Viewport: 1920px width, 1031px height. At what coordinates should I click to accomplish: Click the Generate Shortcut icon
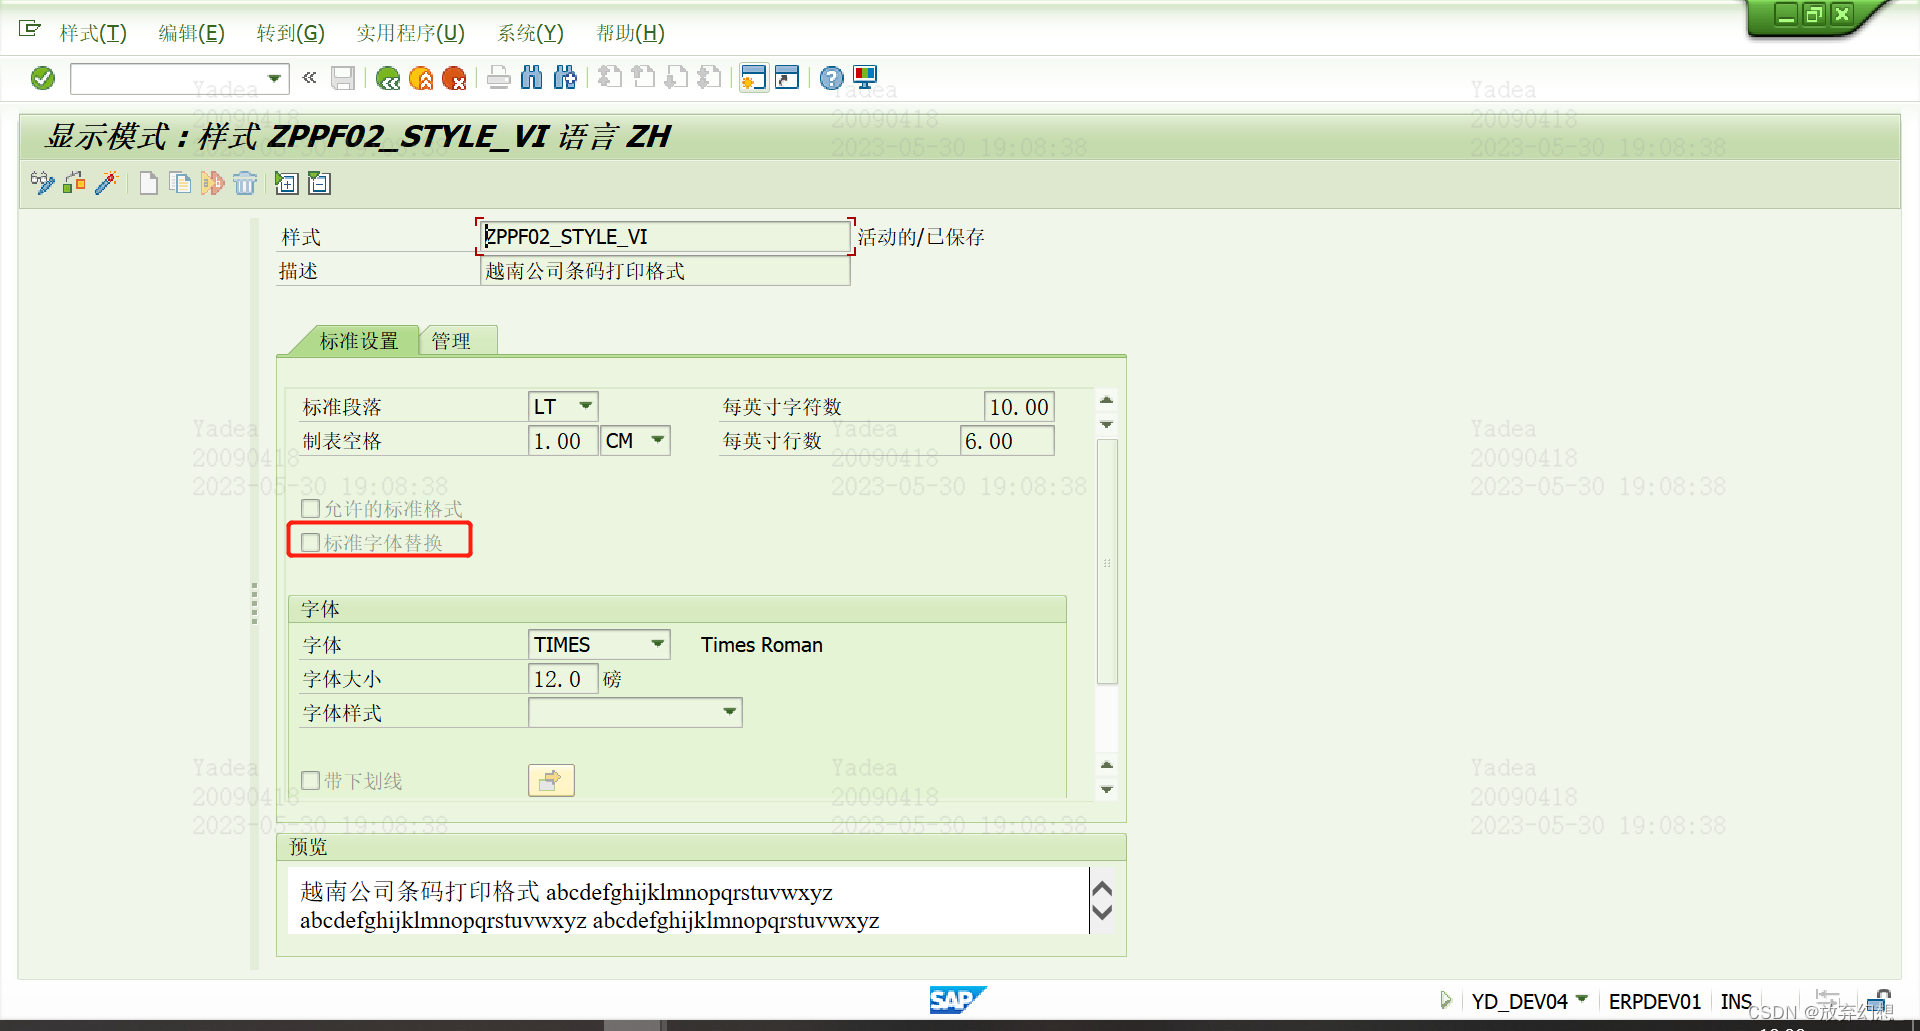787,78
